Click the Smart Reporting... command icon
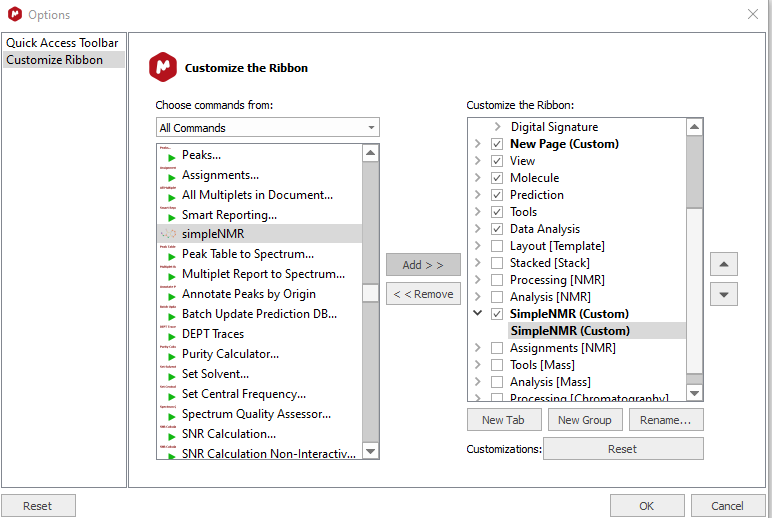Screen dimensions: 772x518 pyautogui.click(x=168, y=215)
